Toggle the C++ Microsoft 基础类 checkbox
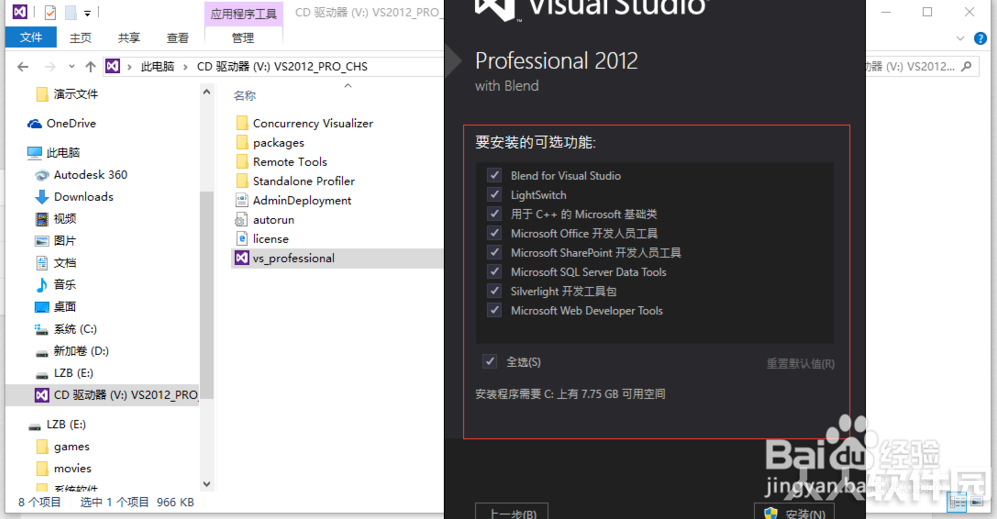The height and width of the screenshot is (519, 997). click(494, 214)
